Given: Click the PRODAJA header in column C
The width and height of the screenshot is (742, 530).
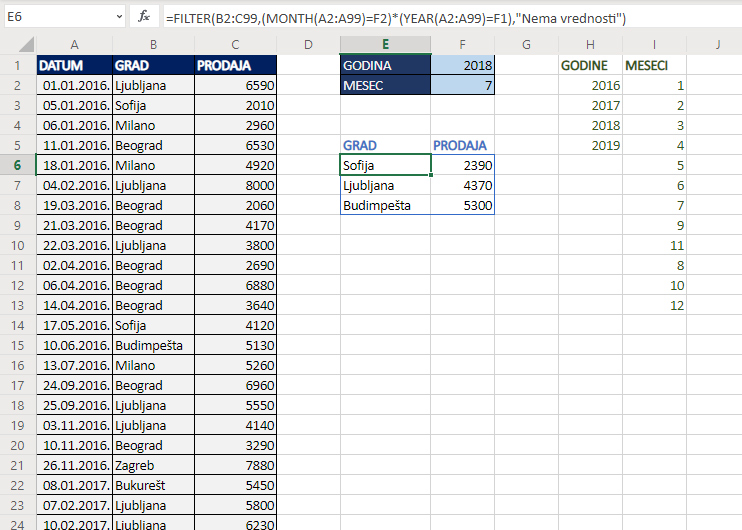Looking at the screenshot, I should click(234, 65).
